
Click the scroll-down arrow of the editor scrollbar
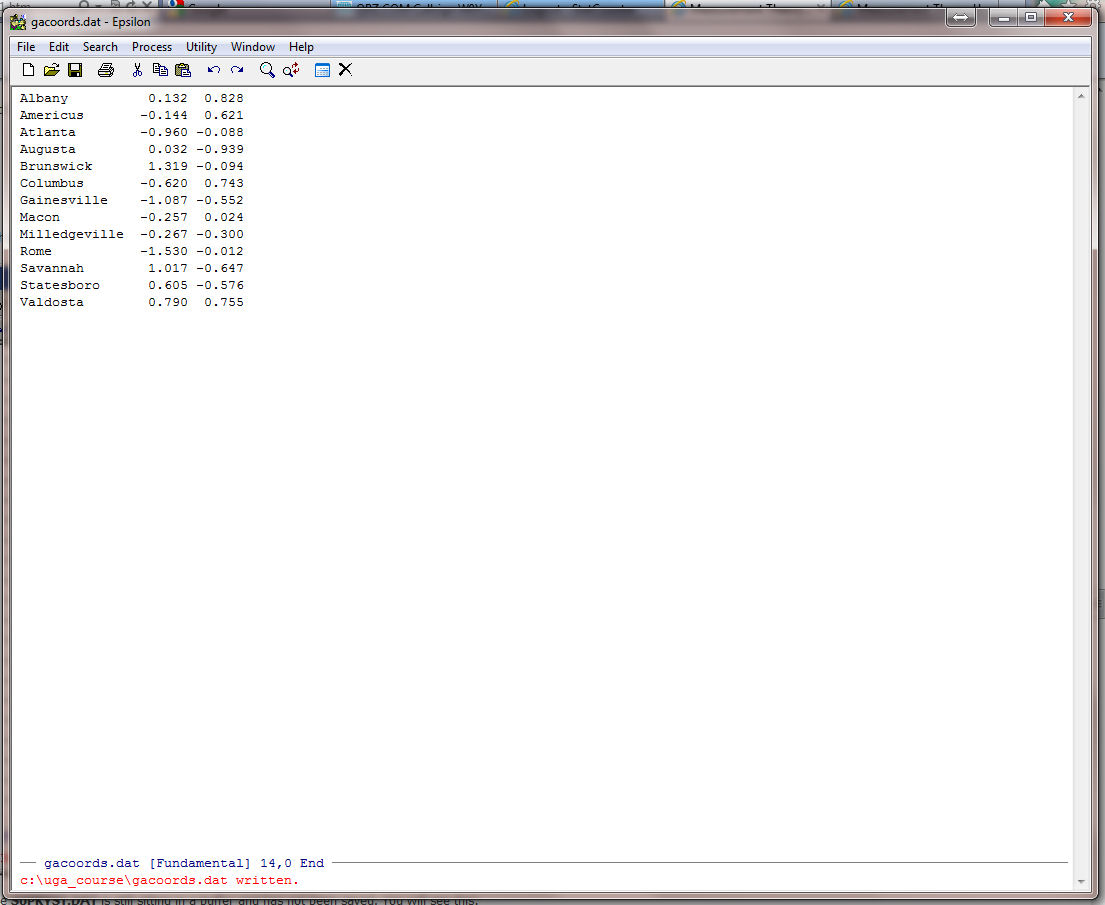pyautogui.click(x=1081, y=881)
